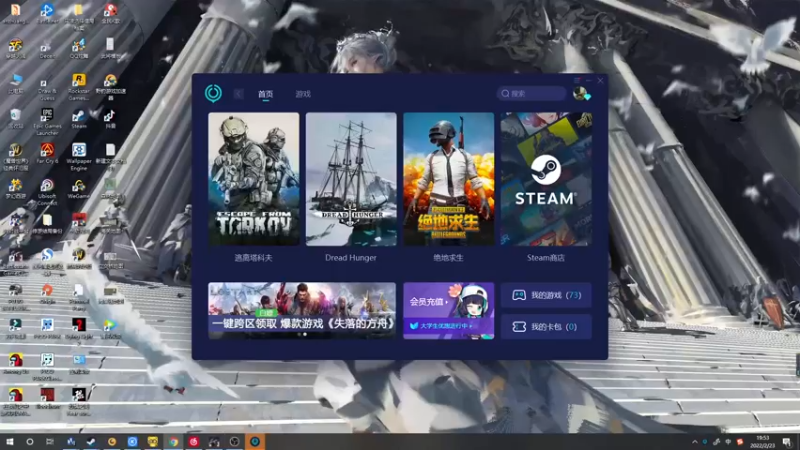Open the Recycle Bin desktop icon
The image size is (800, 450).
[x=15, y=118]
